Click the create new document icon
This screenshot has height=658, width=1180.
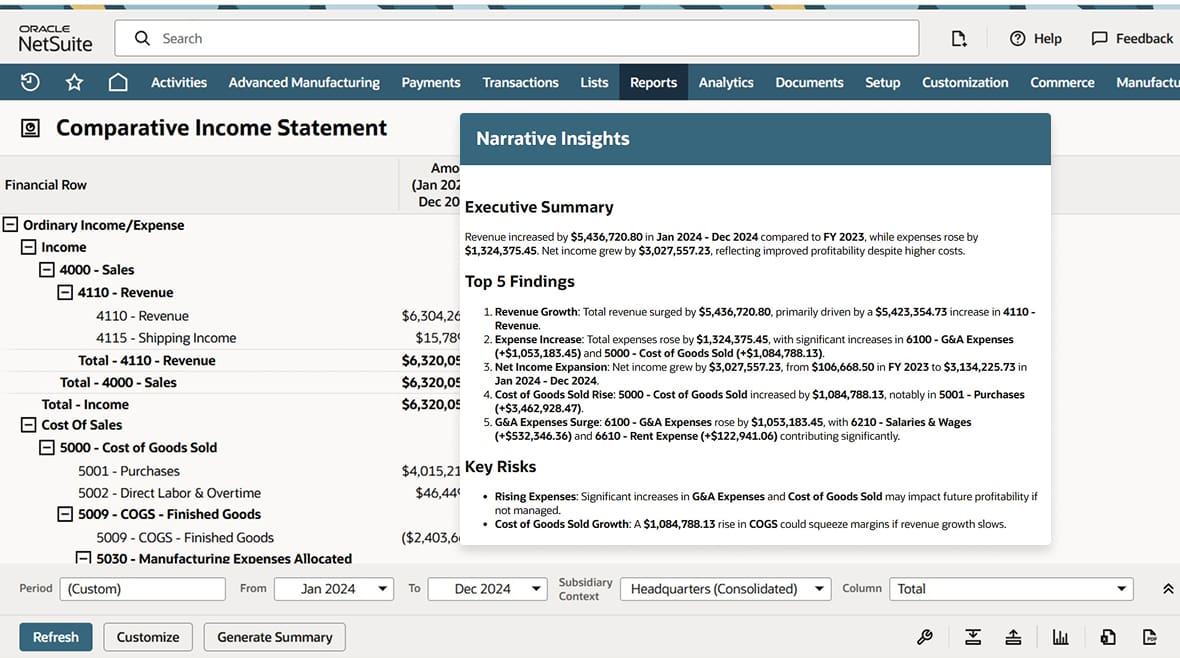pyautogui.click(x=958, y=38)
